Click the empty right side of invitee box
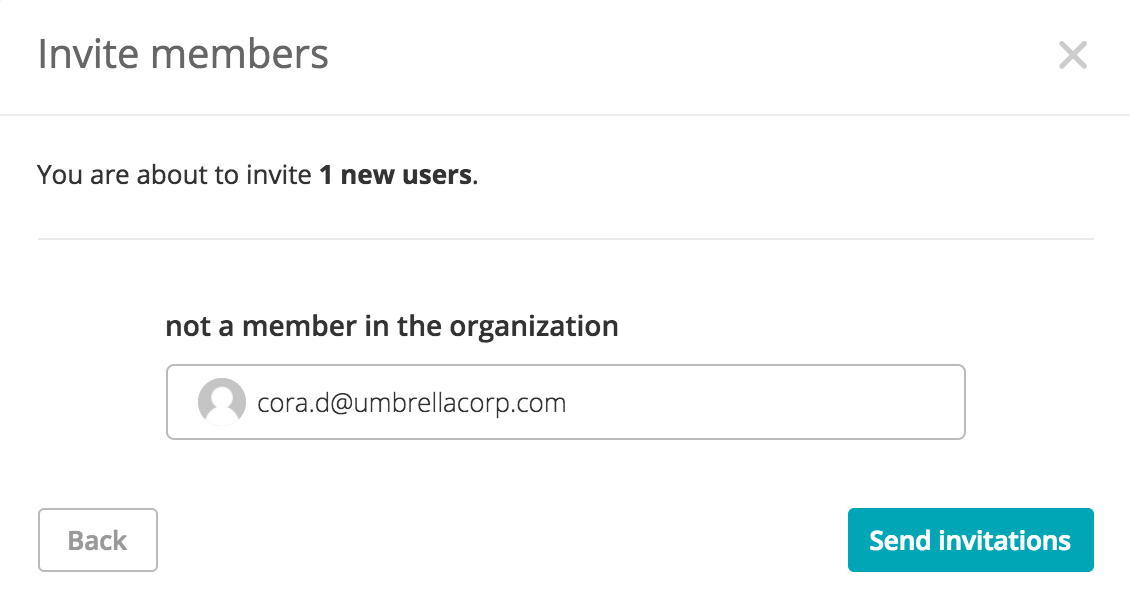Screen dimensions: 1130x602 click(x=764, y=402)
